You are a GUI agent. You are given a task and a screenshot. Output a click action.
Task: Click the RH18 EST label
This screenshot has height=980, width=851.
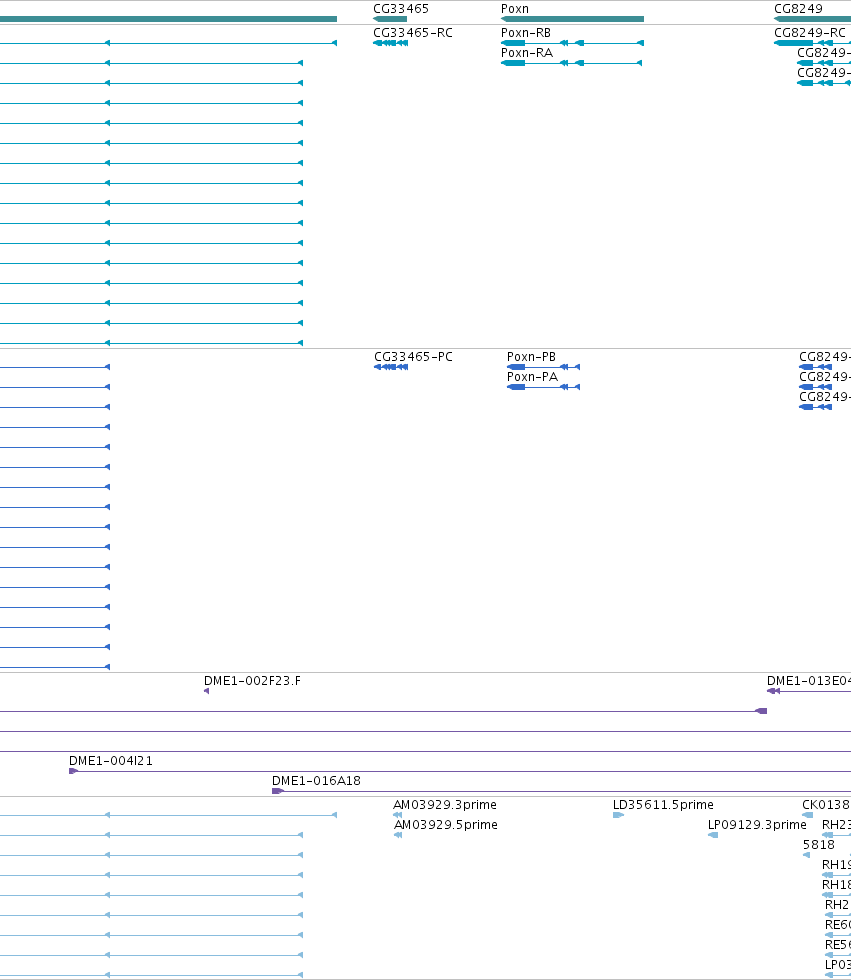(x=836, y=884)
